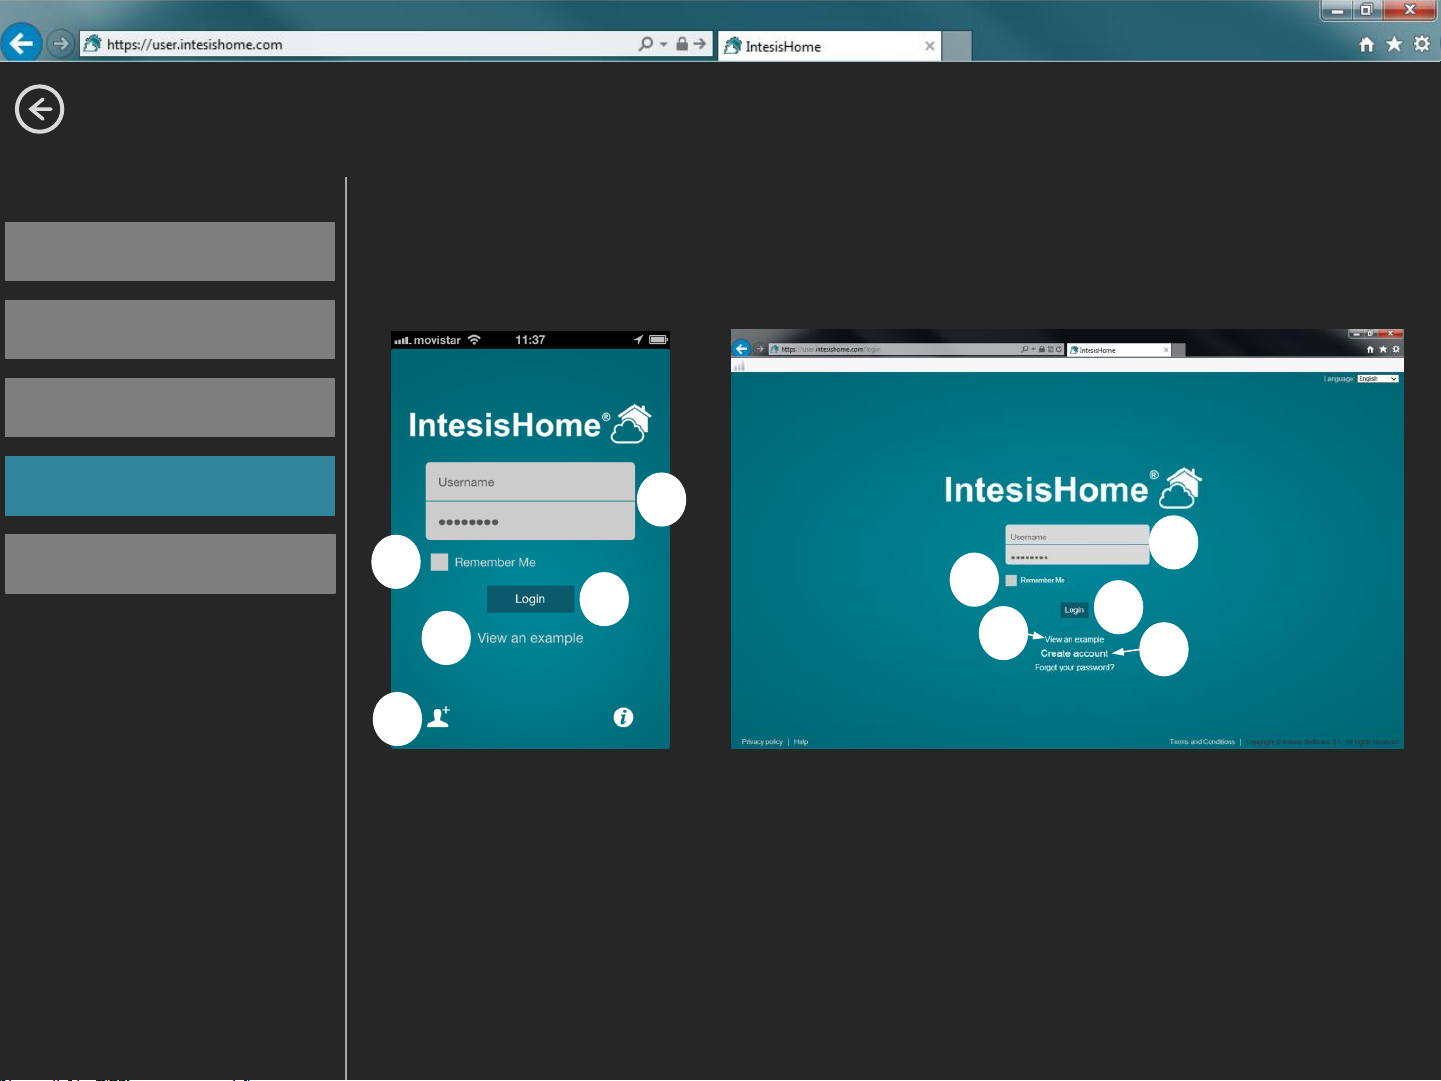Viewport: 1441px width, 1081px height.
Task: Click the Create account link
Action: pos(1074,653)
